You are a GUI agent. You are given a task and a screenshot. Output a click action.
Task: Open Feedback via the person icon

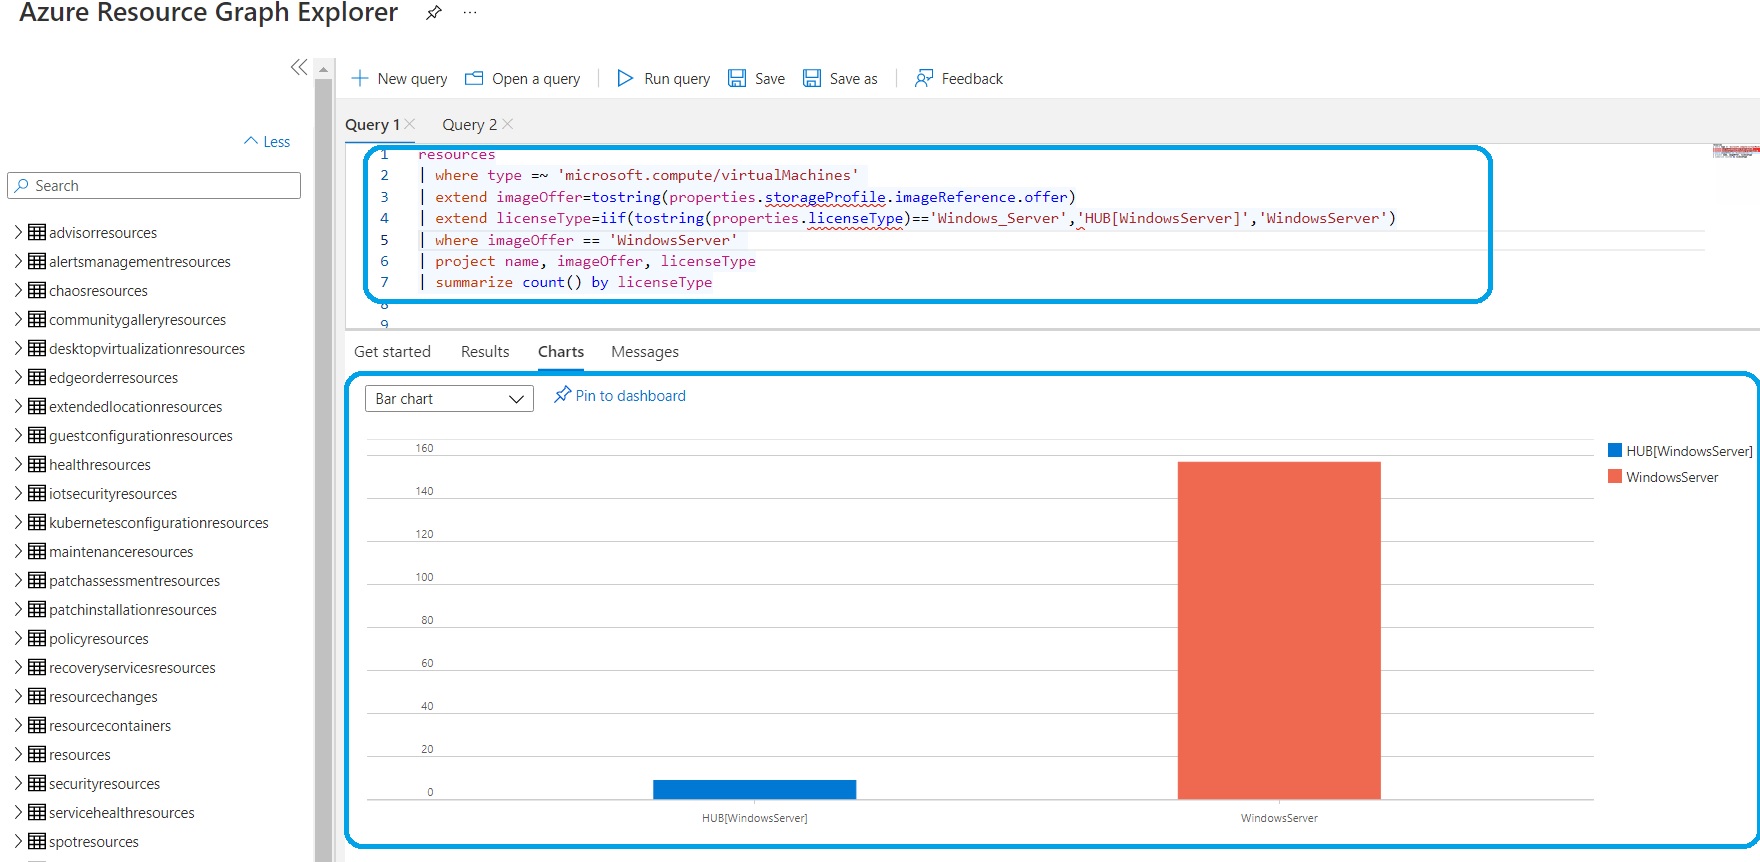point(924,78)
